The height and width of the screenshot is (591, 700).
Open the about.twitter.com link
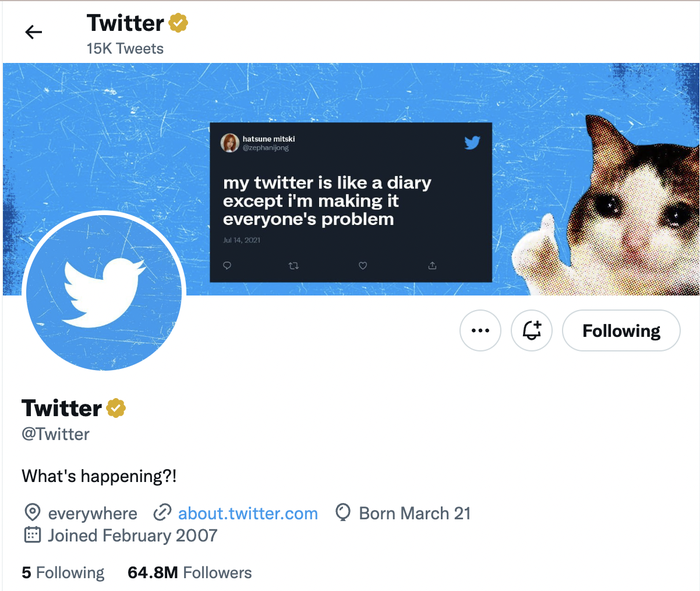[x=248, y=513]
